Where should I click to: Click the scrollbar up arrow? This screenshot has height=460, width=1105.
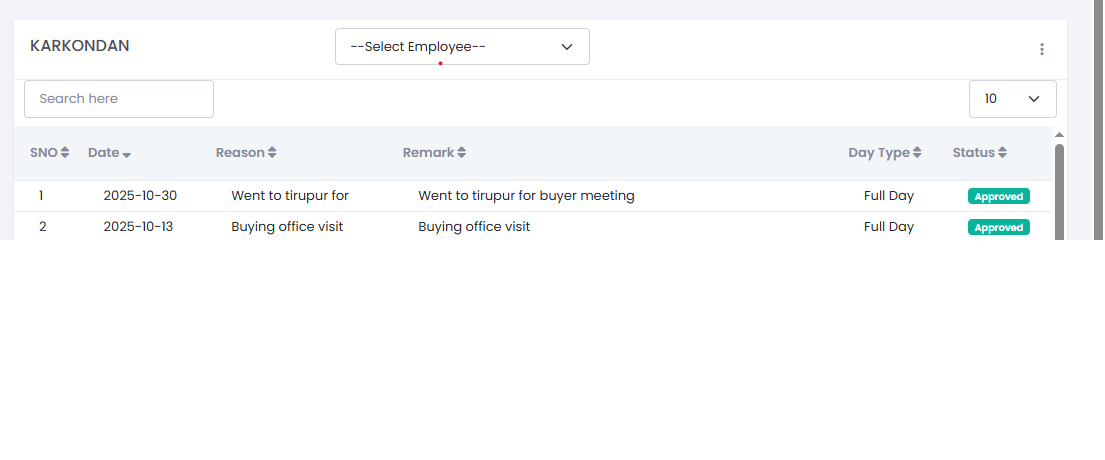tap(1059, 135)
